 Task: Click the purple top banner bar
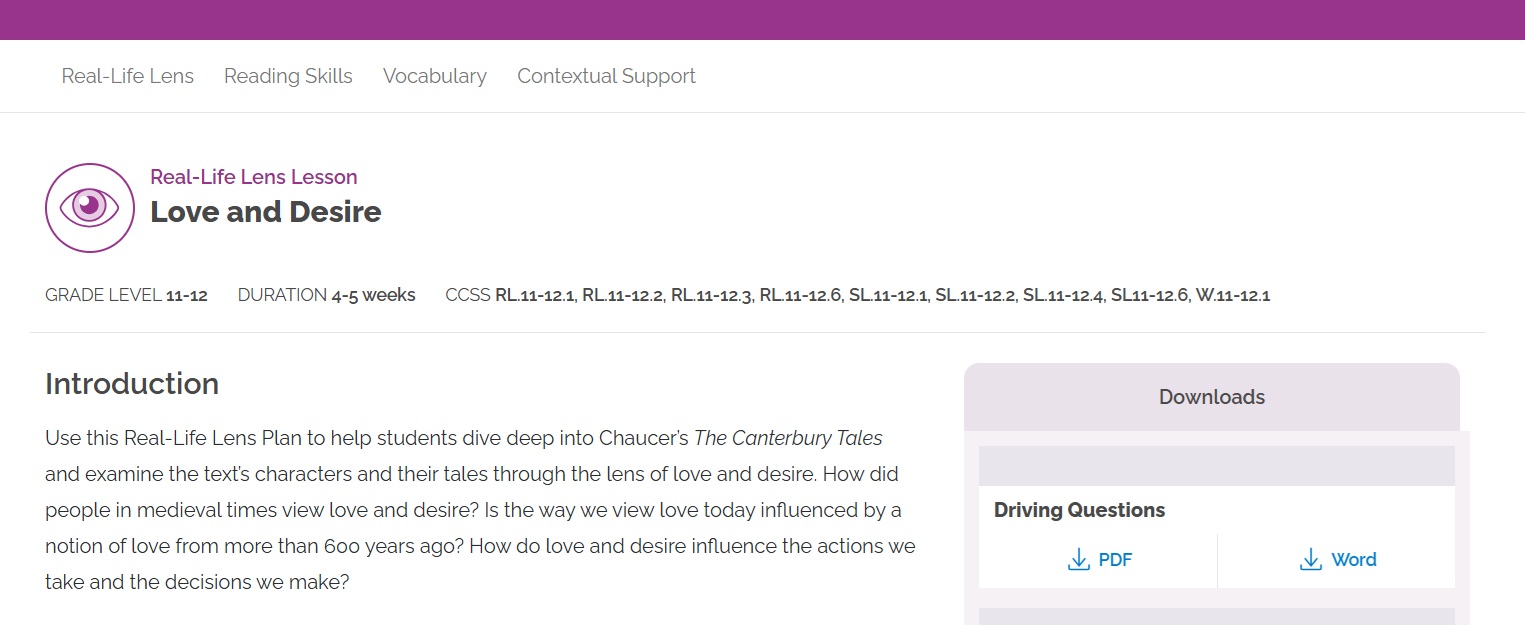[762, 20]
